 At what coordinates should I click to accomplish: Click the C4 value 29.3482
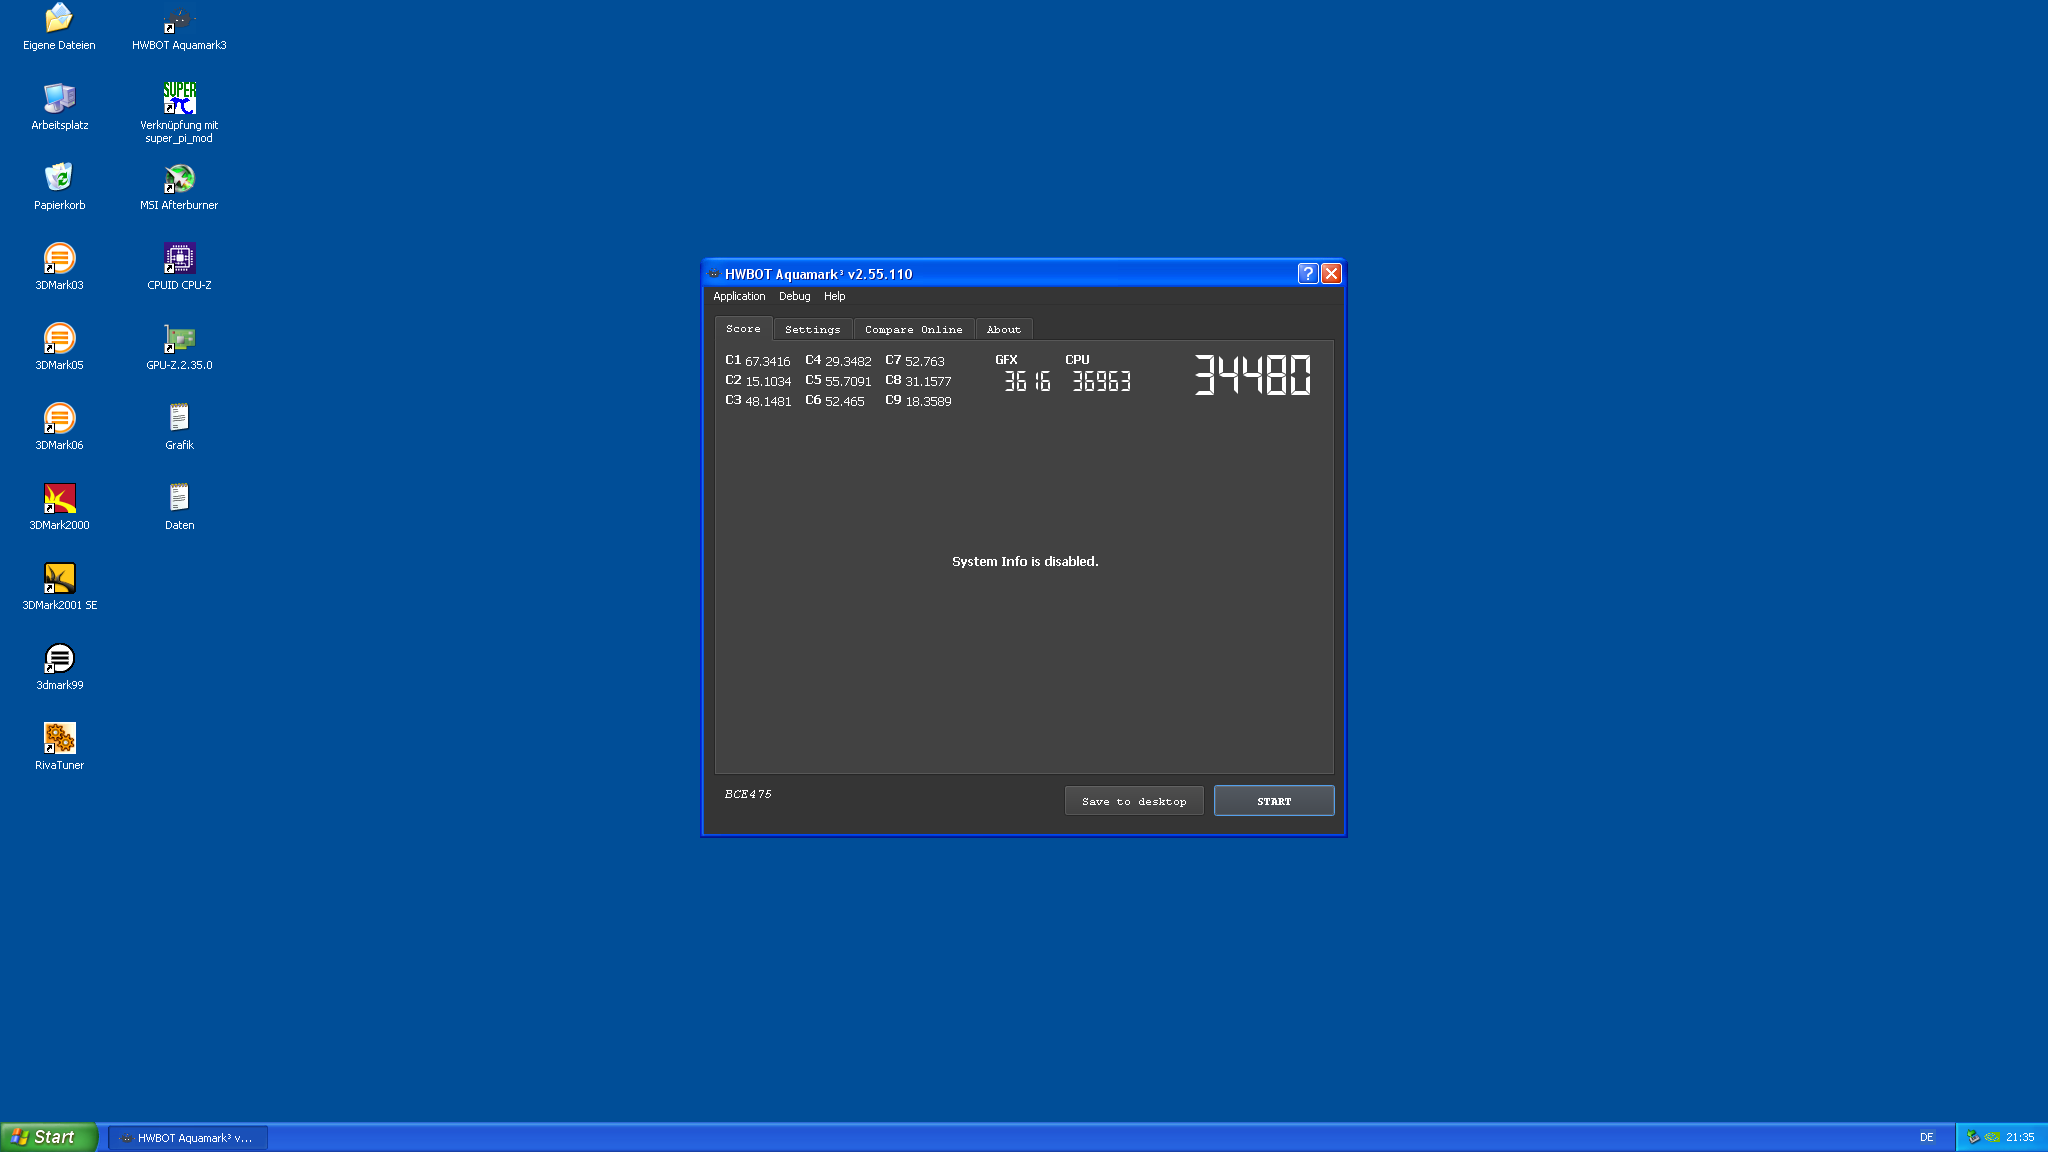coord(848,362)
